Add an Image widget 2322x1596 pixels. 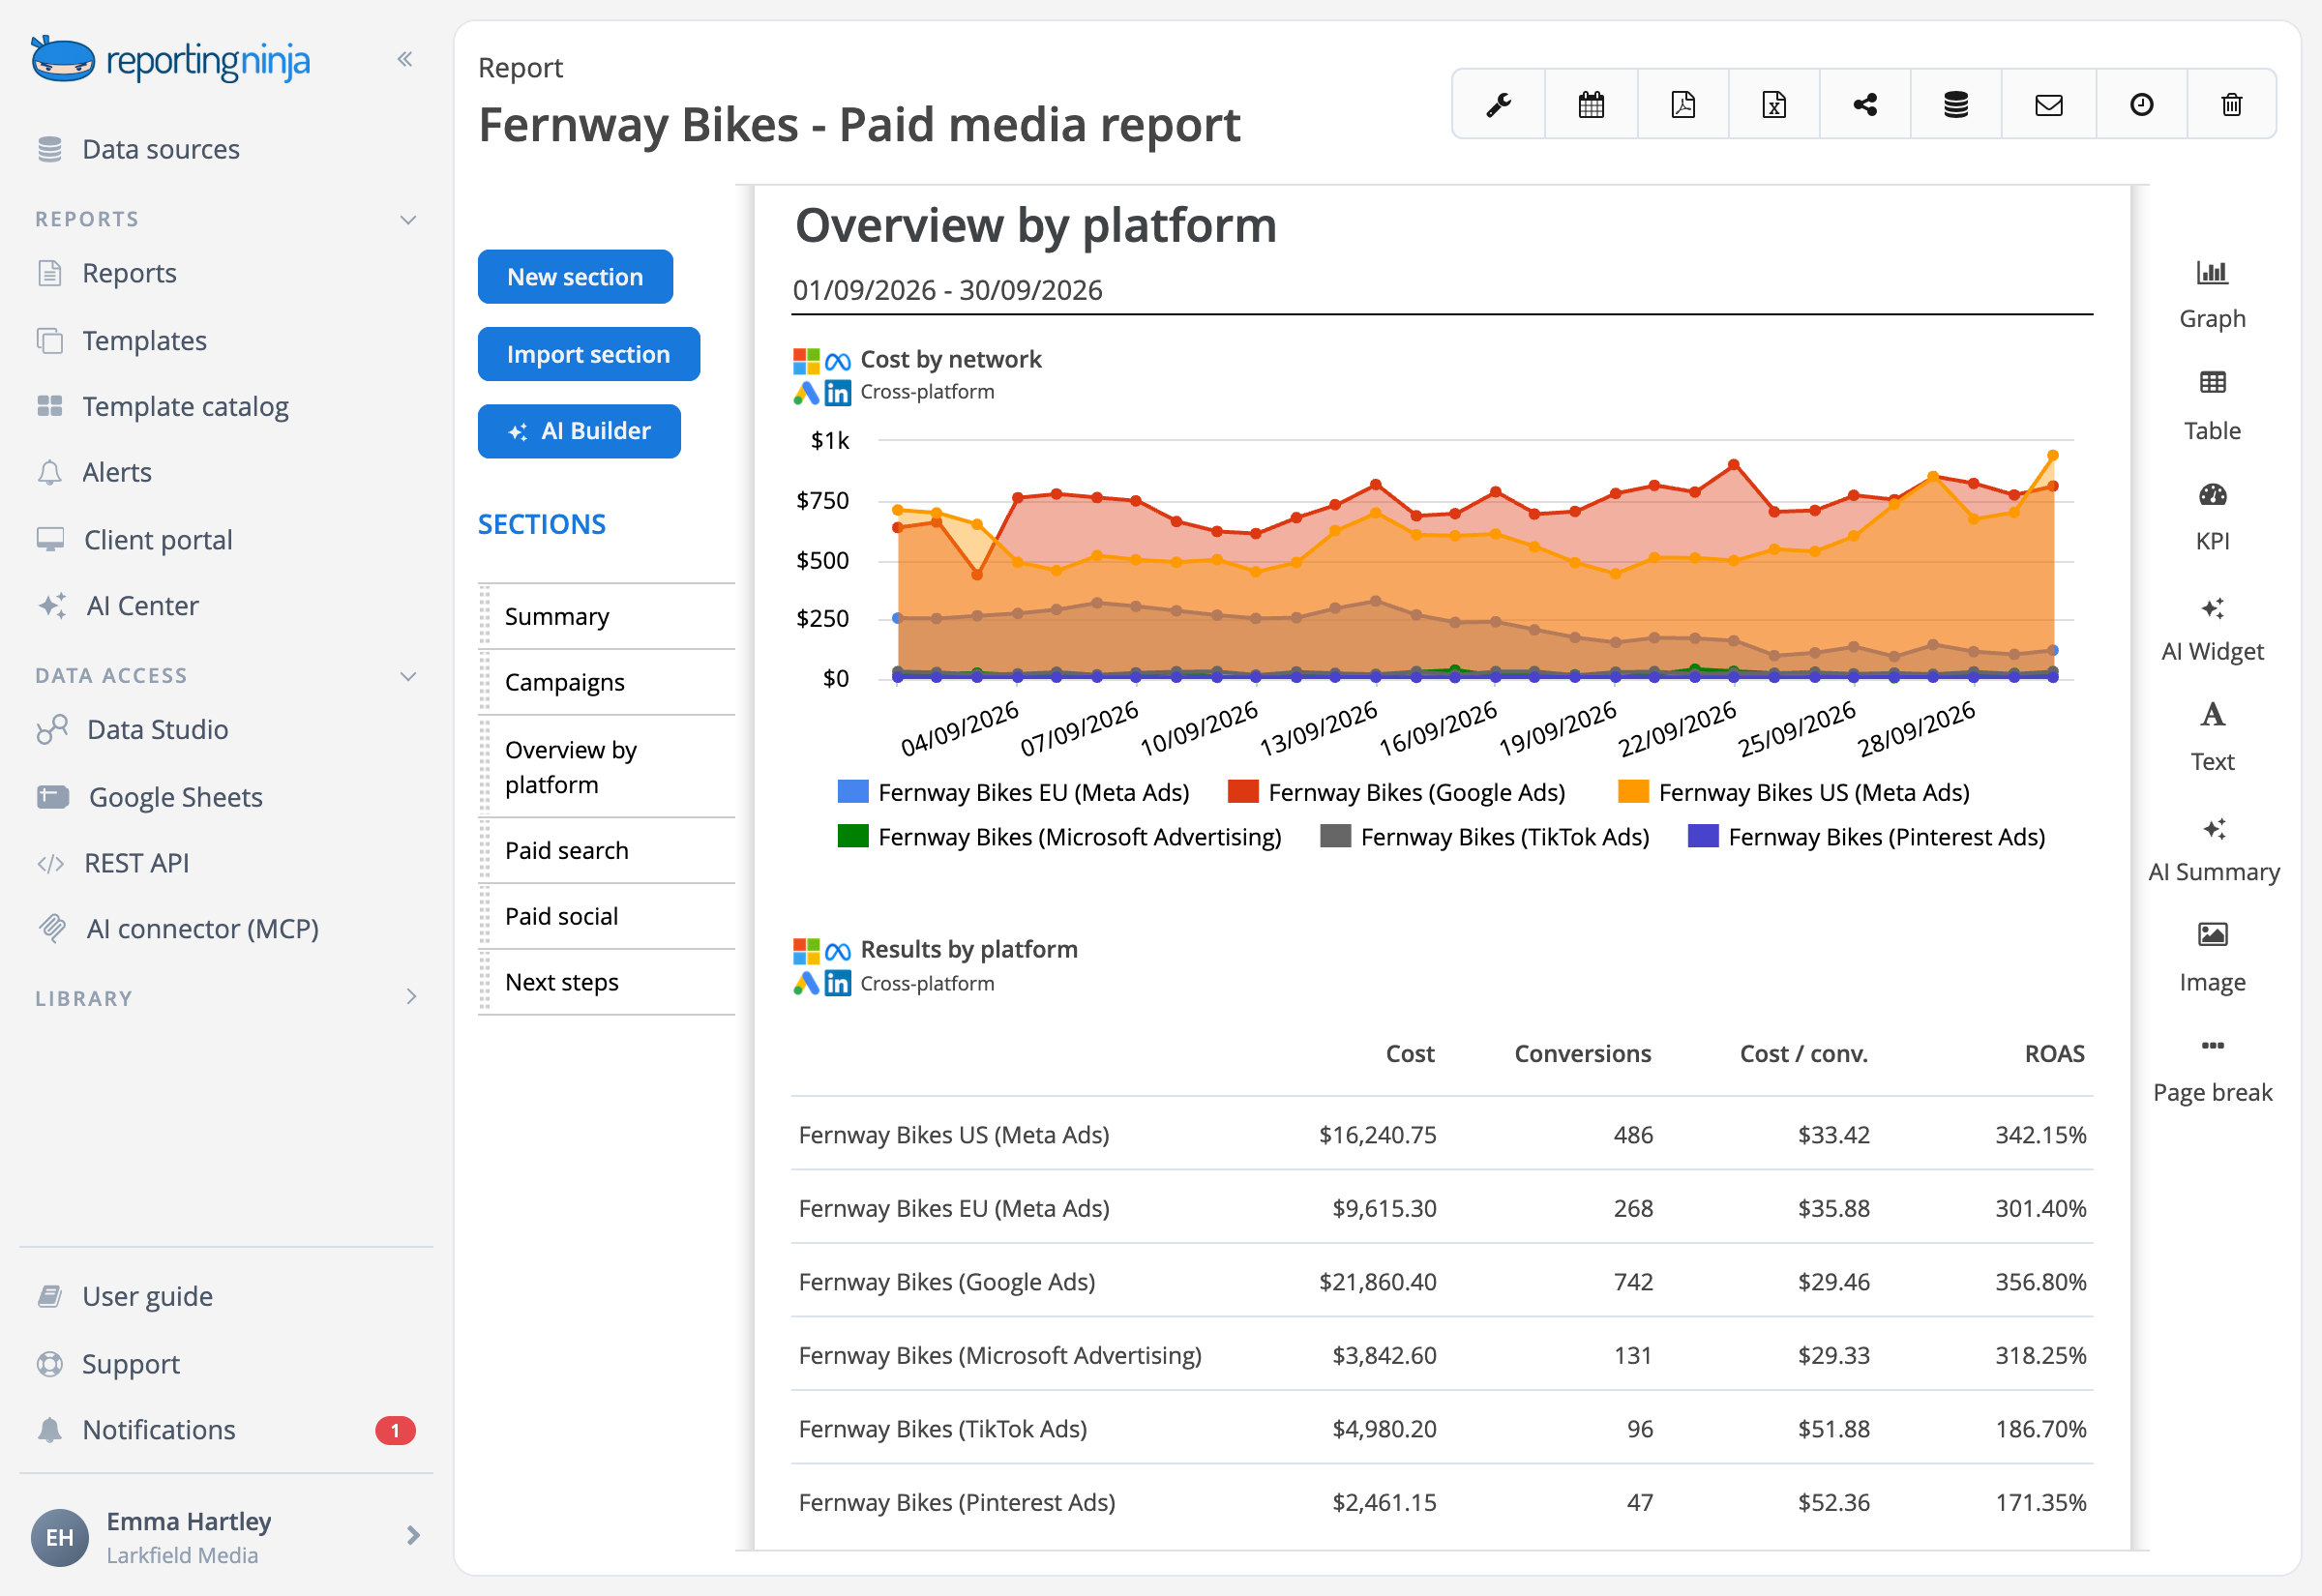pos(2212,959)
